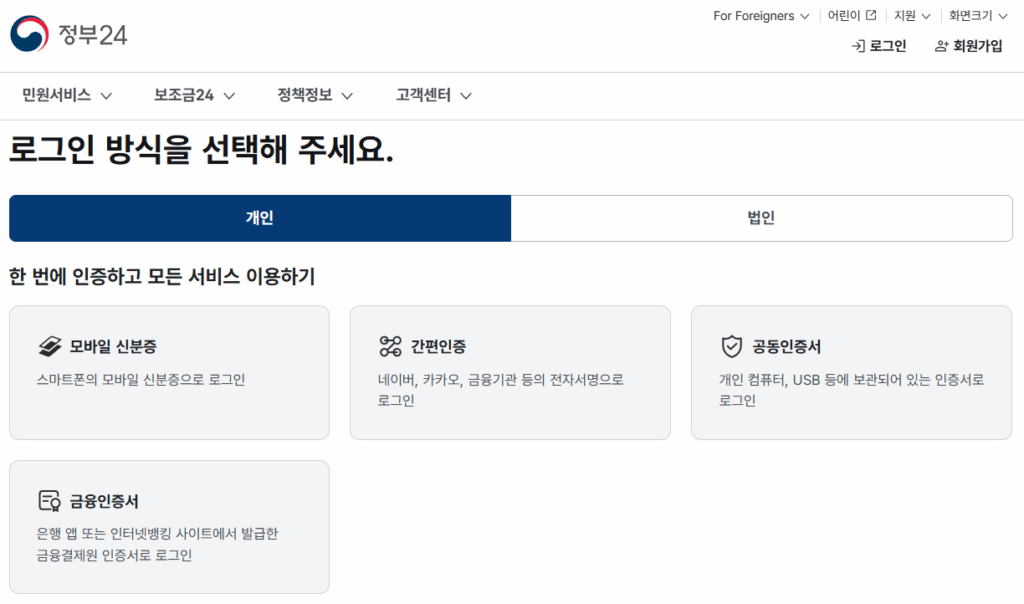Switch to the 법인 login tab
The height and width of the screenshot is (604, 1024).
(x=761, y=218)
